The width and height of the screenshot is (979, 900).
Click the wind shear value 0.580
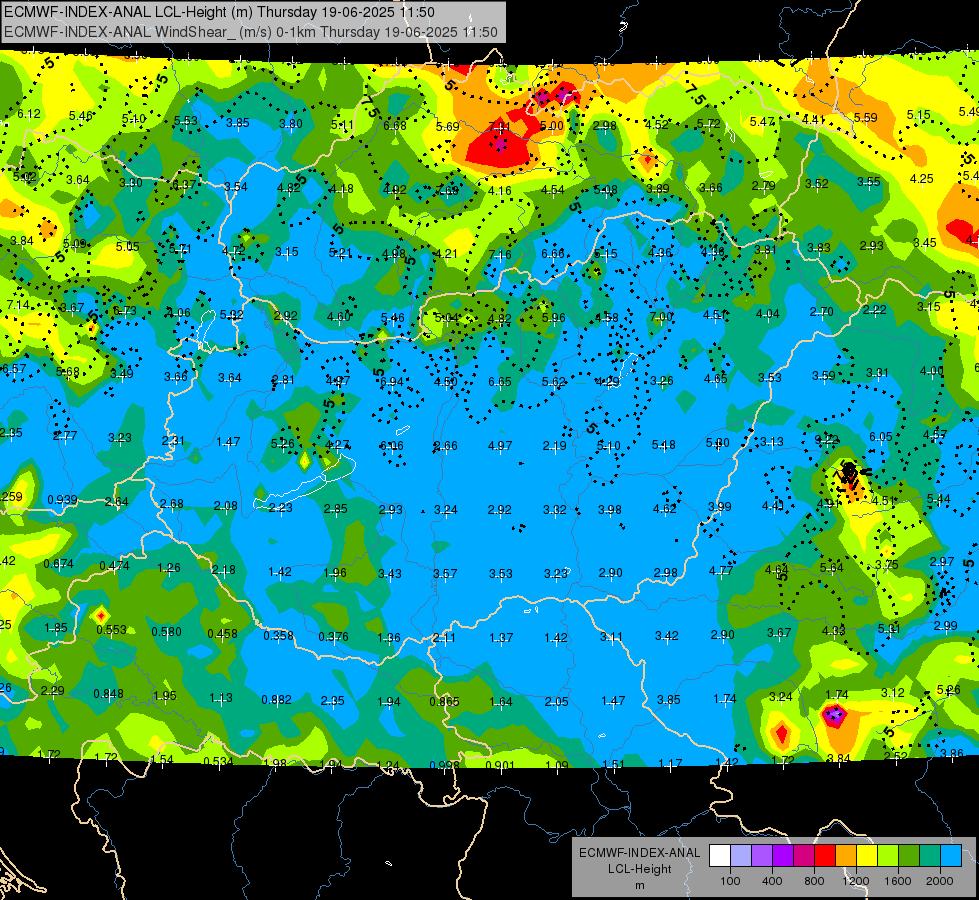coord(167,631)
